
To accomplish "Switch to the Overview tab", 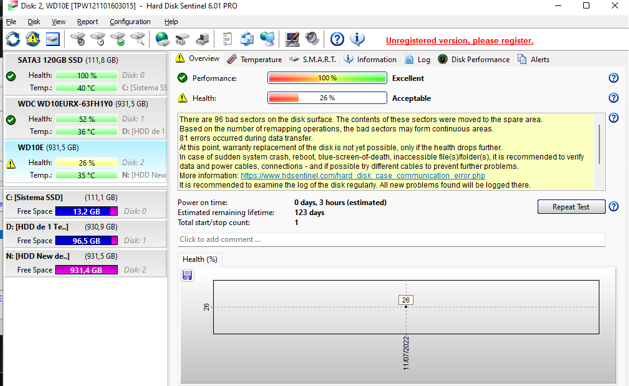I will (x=198, y=59).
